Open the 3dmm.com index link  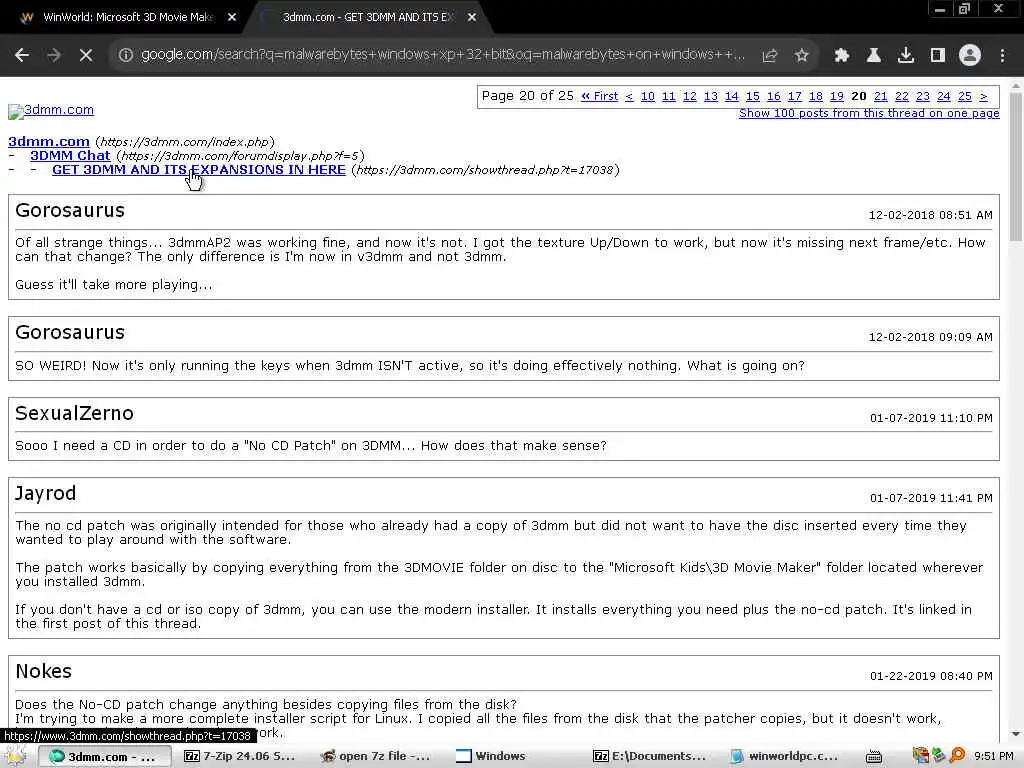click(49, 141)
